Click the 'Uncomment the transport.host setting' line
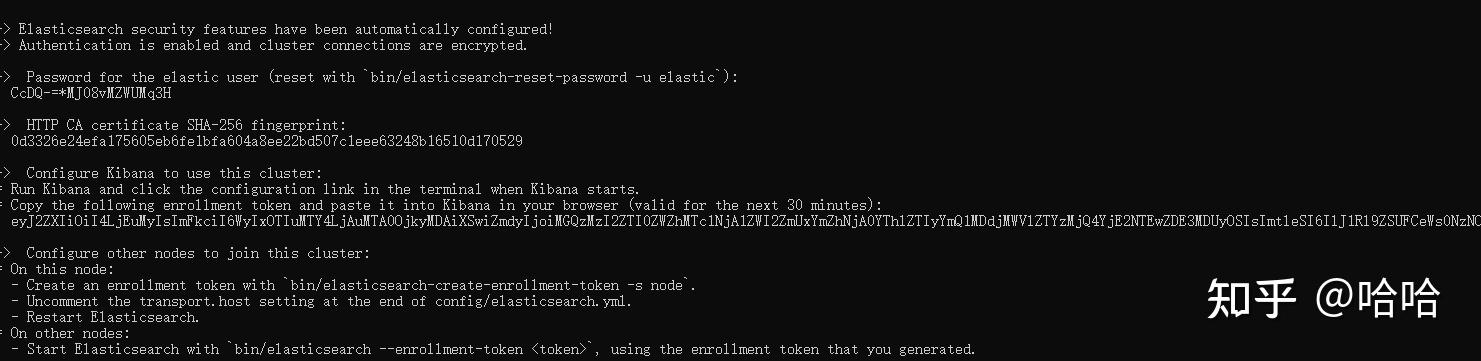Screen dimensions: 1481x361 329,301
